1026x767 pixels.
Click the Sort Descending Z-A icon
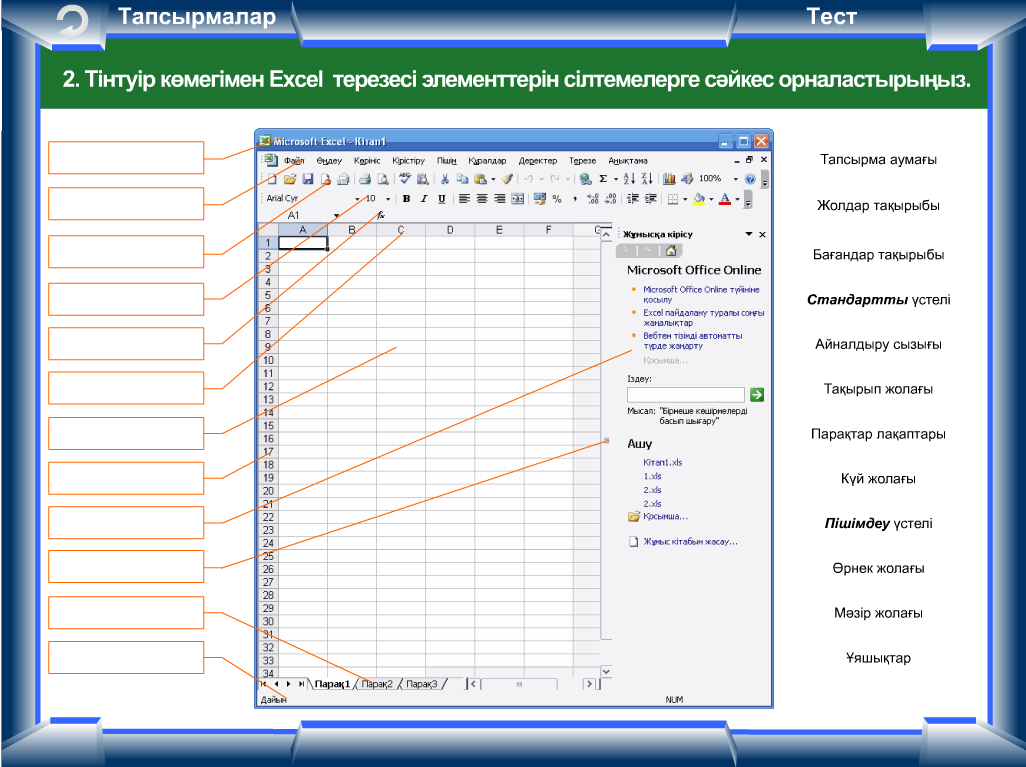pos(646,179)
